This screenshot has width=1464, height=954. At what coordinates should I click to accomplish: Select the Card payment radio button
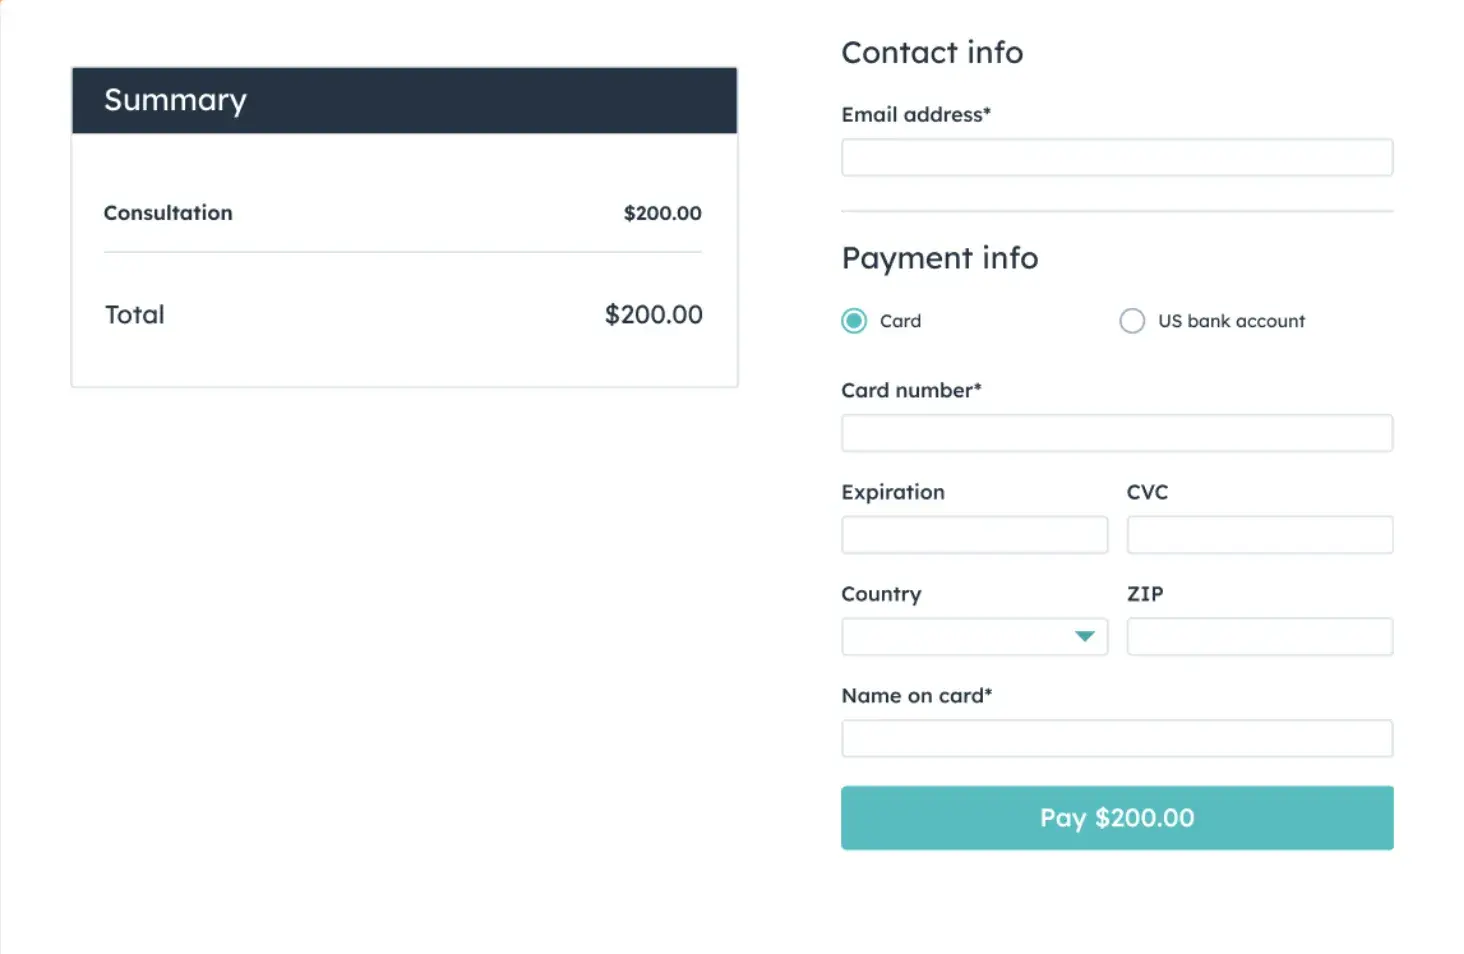point(854,321)
